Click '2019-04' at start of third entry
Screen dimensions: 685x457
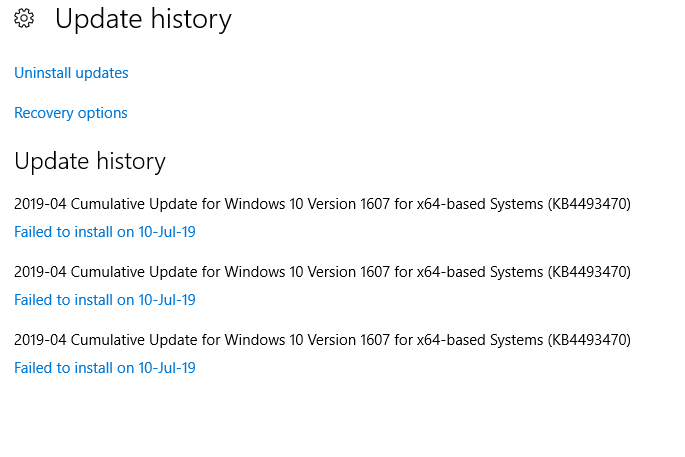pyautogui.click(x=38, y=340)
